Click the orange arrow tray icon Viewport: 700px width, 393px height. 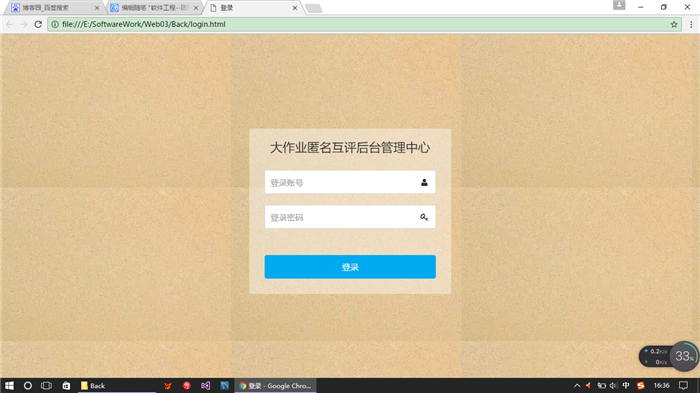(x=588, y=385)
